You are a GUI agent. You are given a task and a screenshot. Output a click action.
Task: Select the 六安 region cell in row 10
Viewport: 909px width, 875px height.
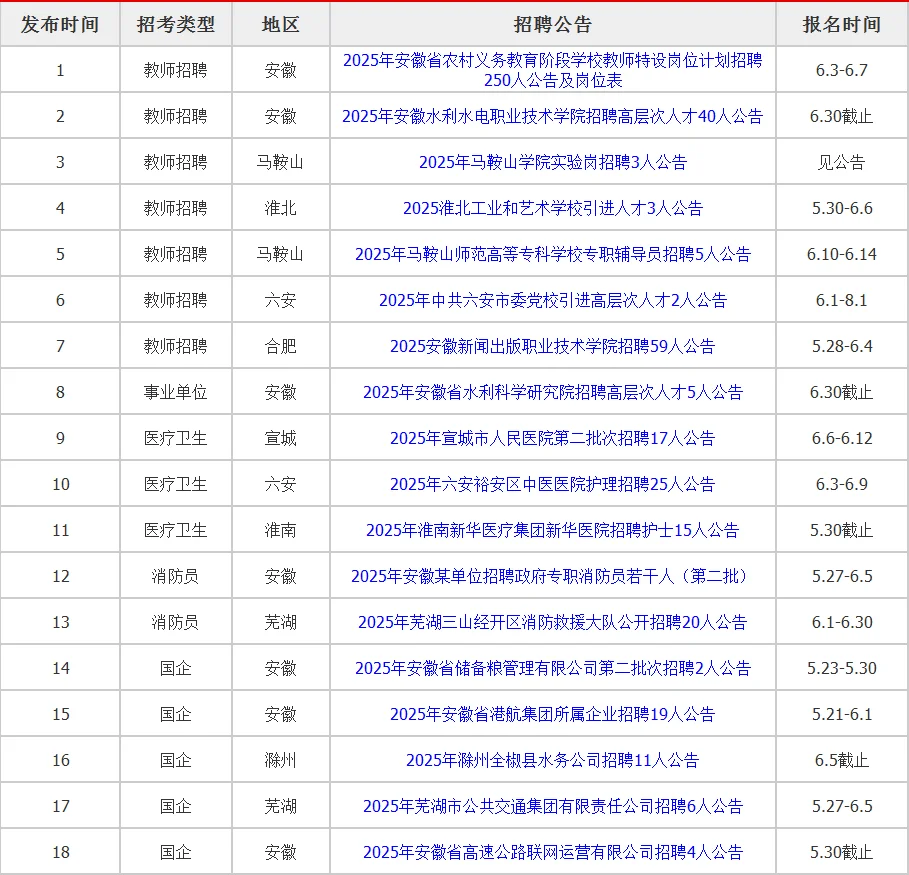coord(281,484)
